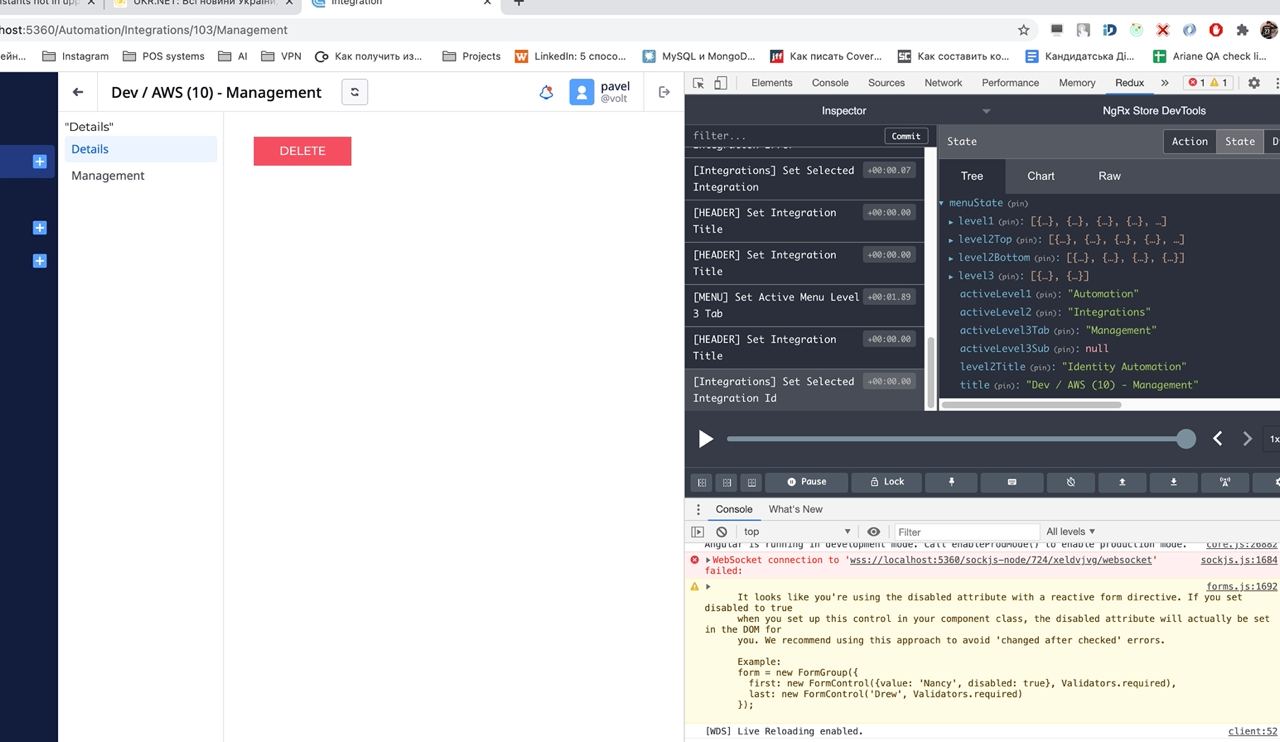Open the POS systems bookmark folder

tap(163, 56)
